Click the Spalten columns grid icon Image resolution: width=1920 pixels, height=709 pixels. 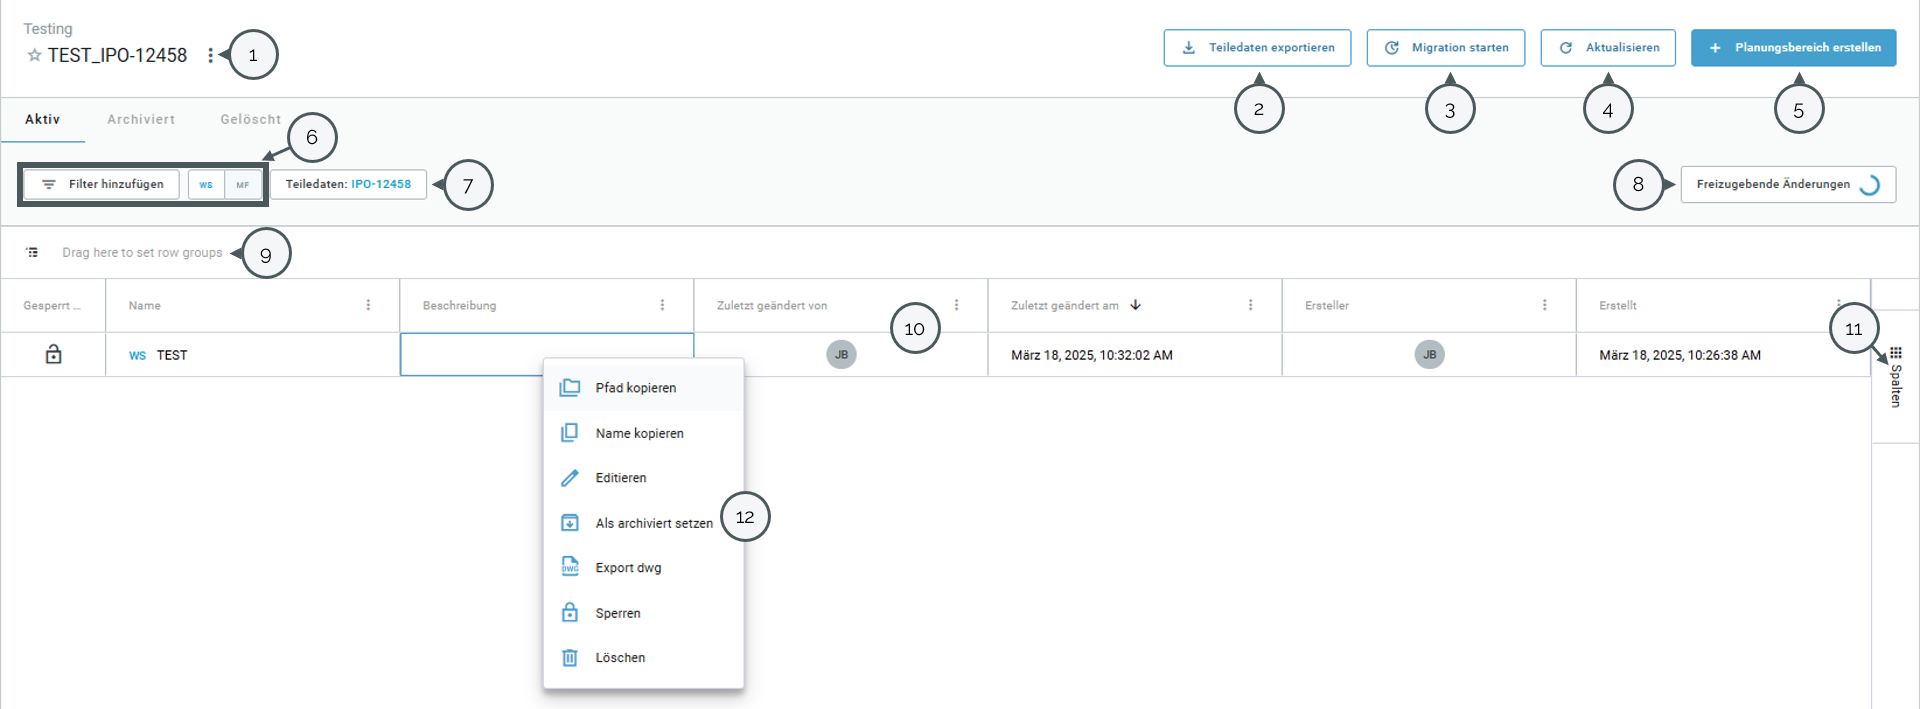coord(1895,353)
